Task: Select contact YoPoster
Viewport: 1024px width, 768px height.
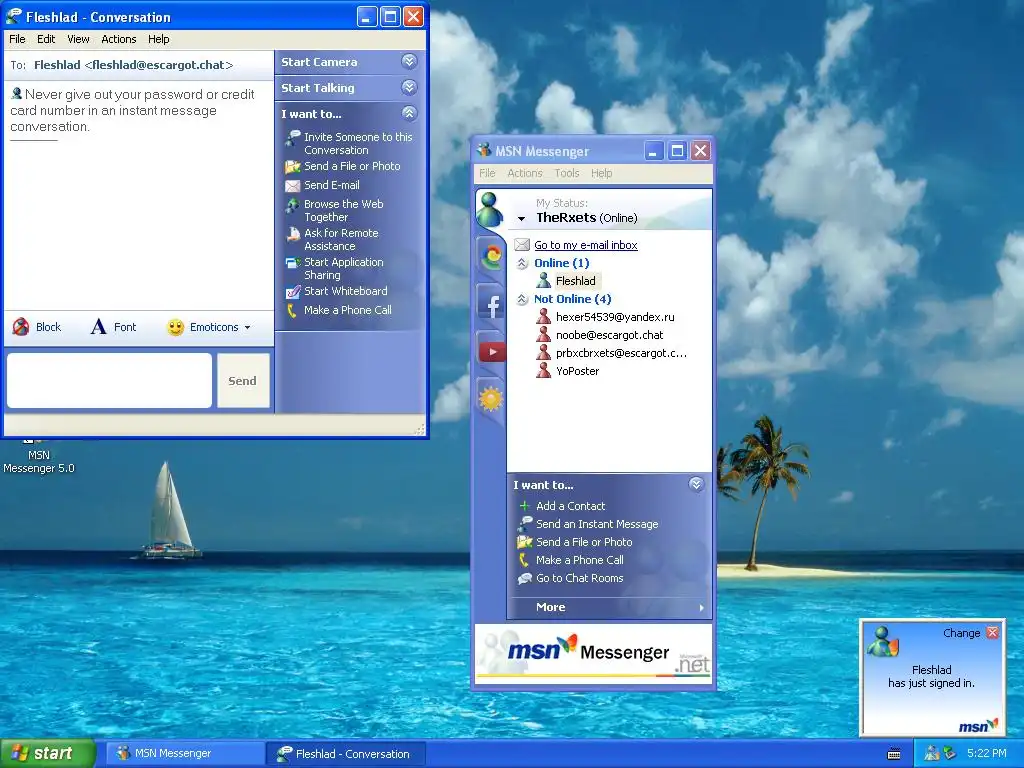Action: coord(577,371)
